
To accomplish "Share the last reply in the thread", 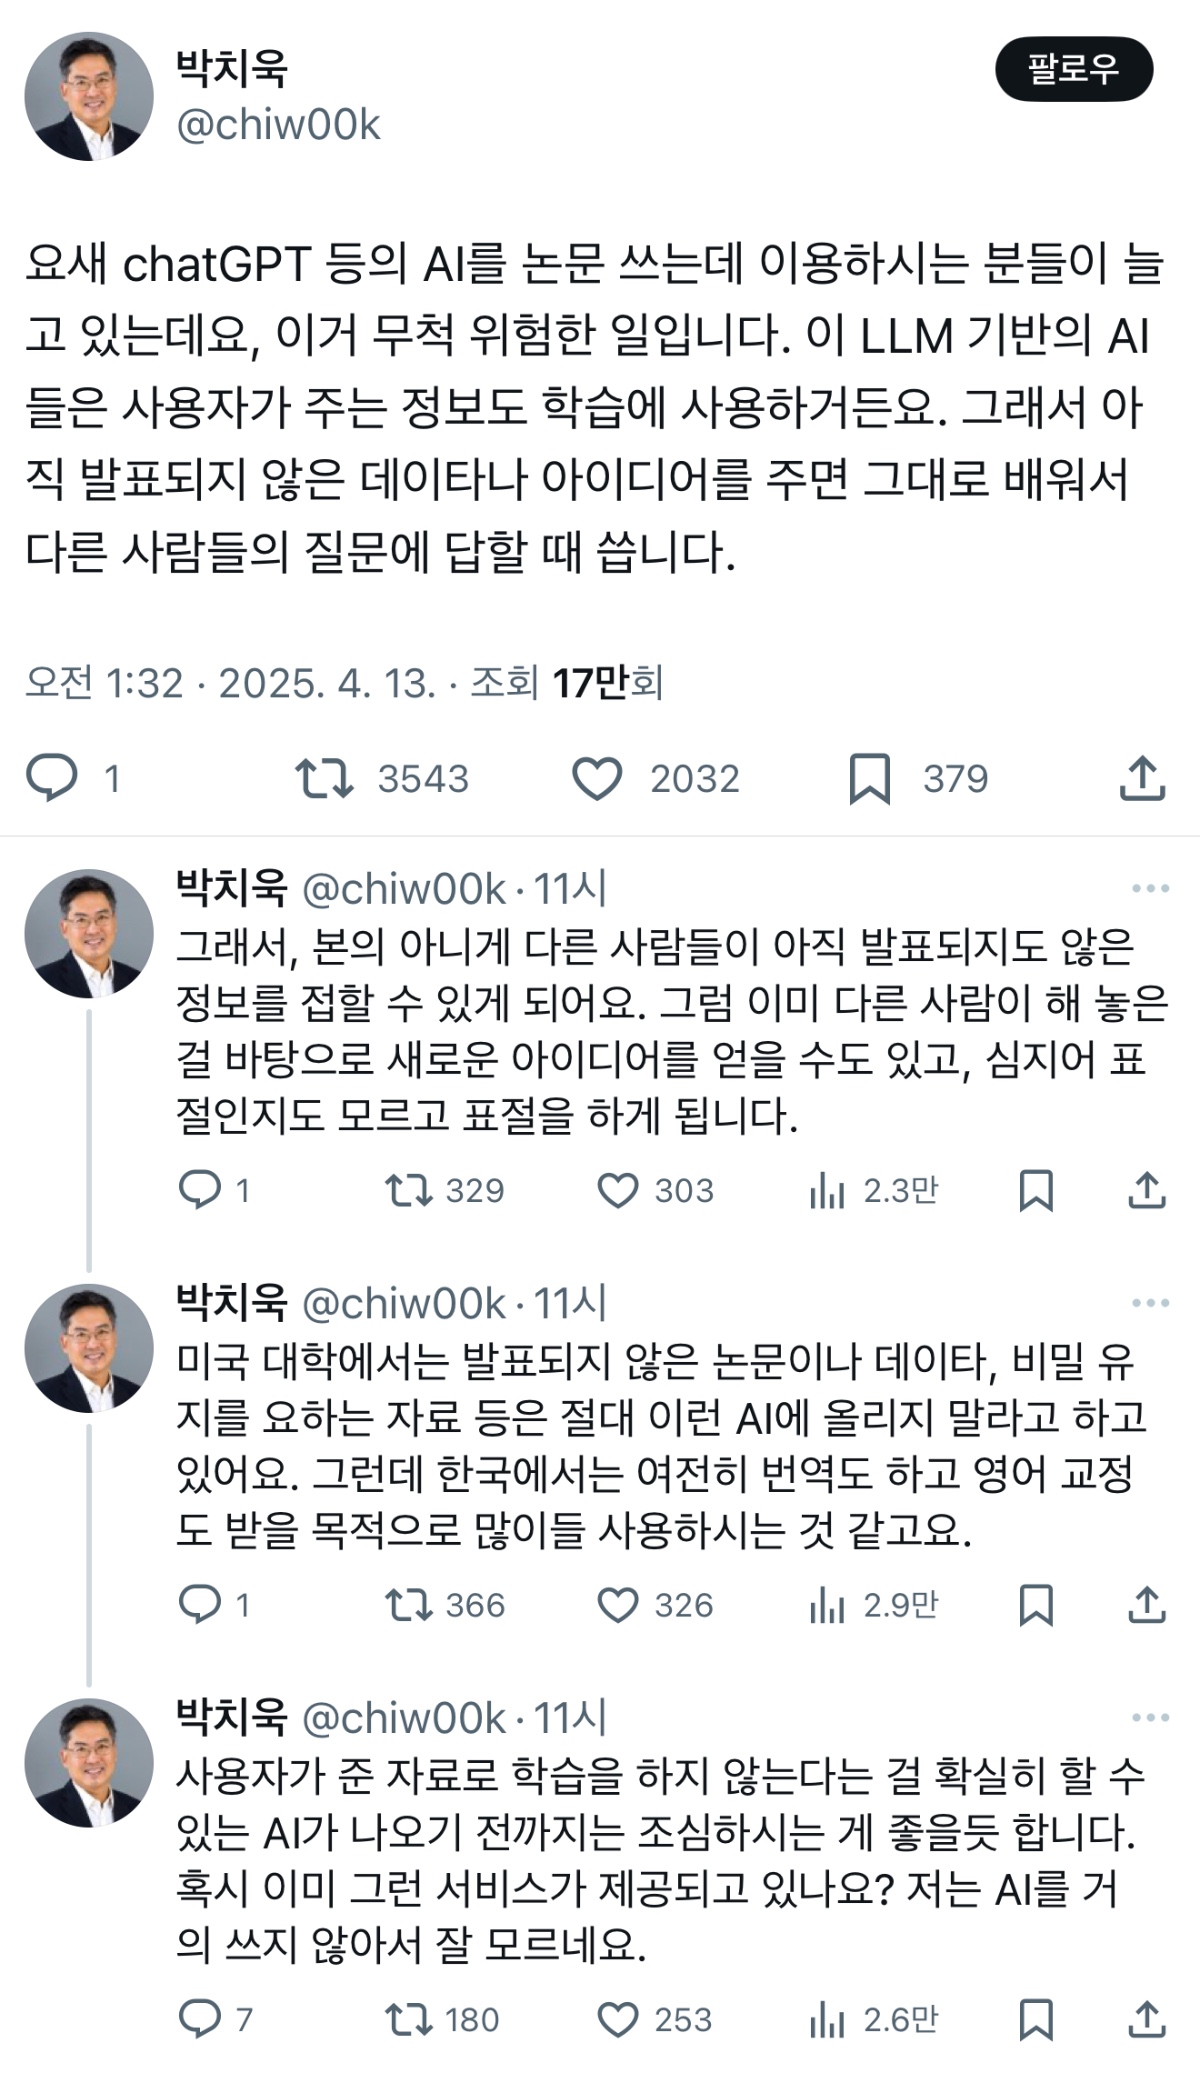I will pos(1147,2020).
